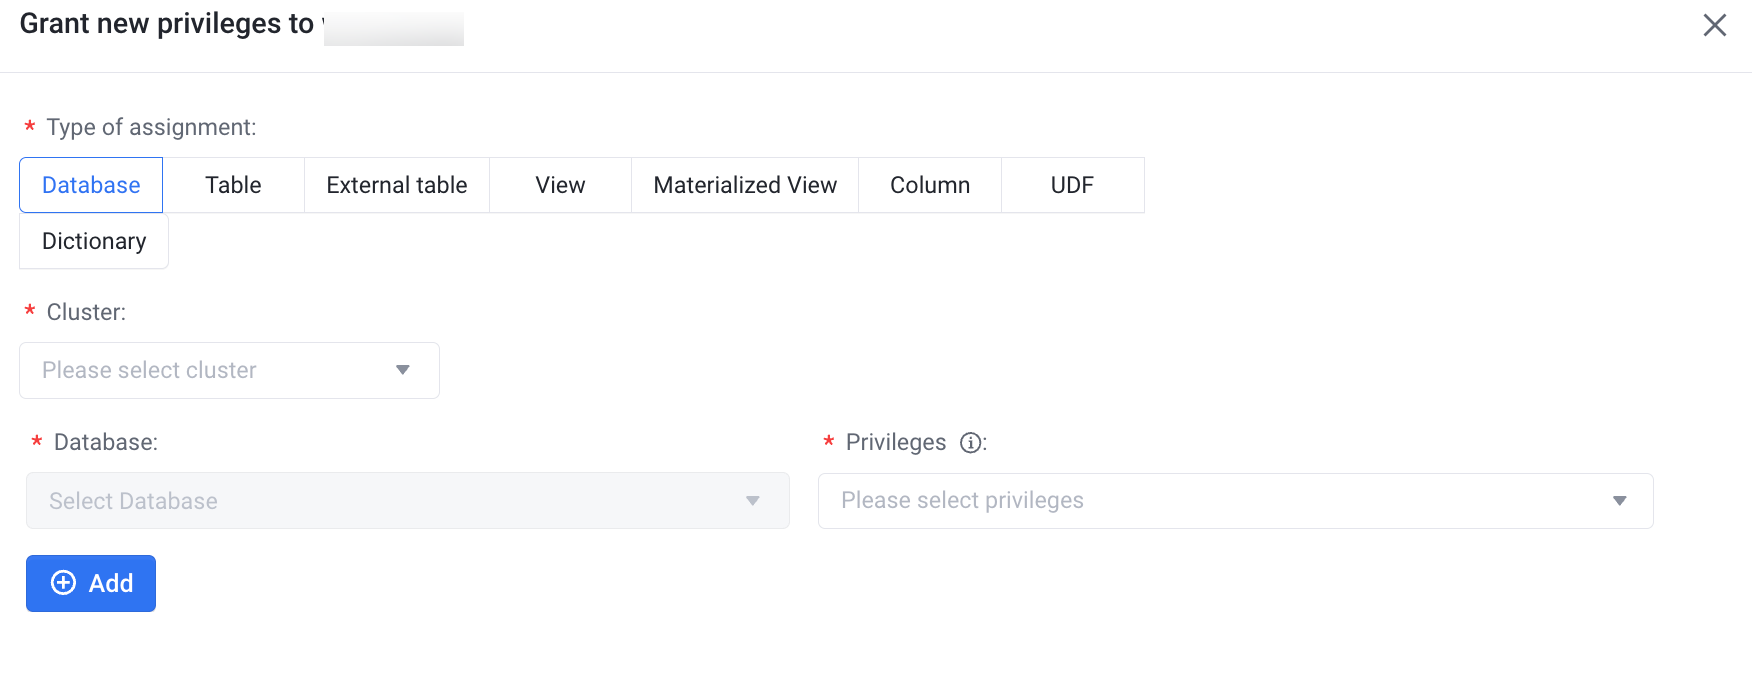This screenshot has height=692, width=1752.
Task: Click the Type of assignment label
Action: 151,127
